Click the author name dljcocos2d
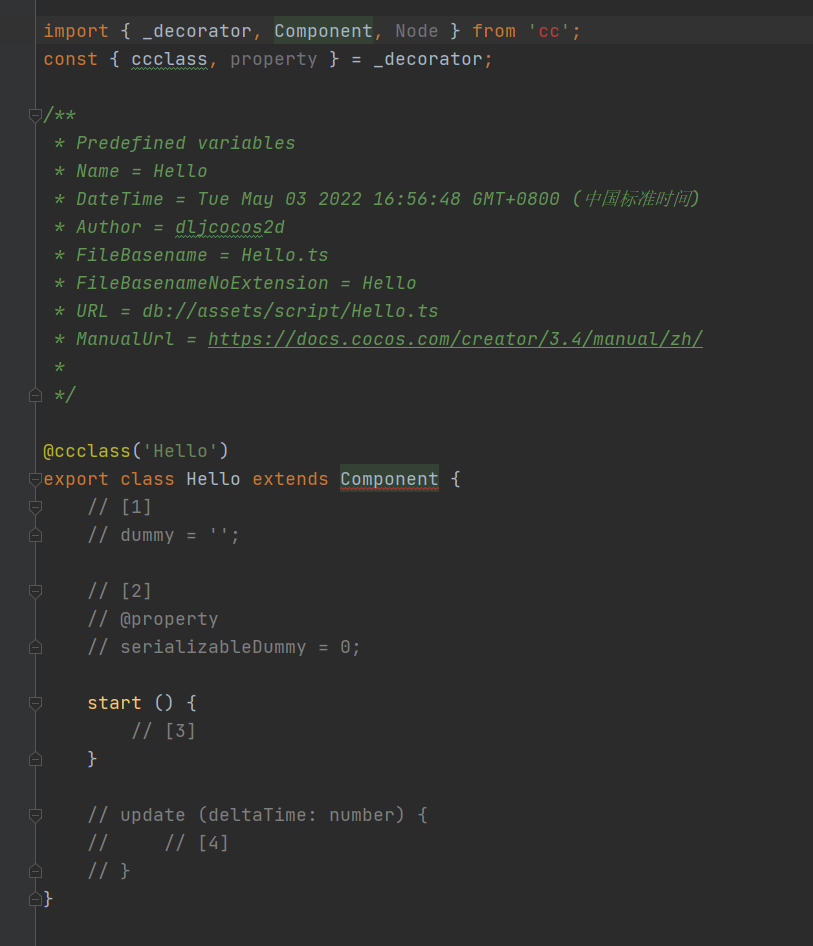Viewport: 813px width, 946px height. (230, 227)
